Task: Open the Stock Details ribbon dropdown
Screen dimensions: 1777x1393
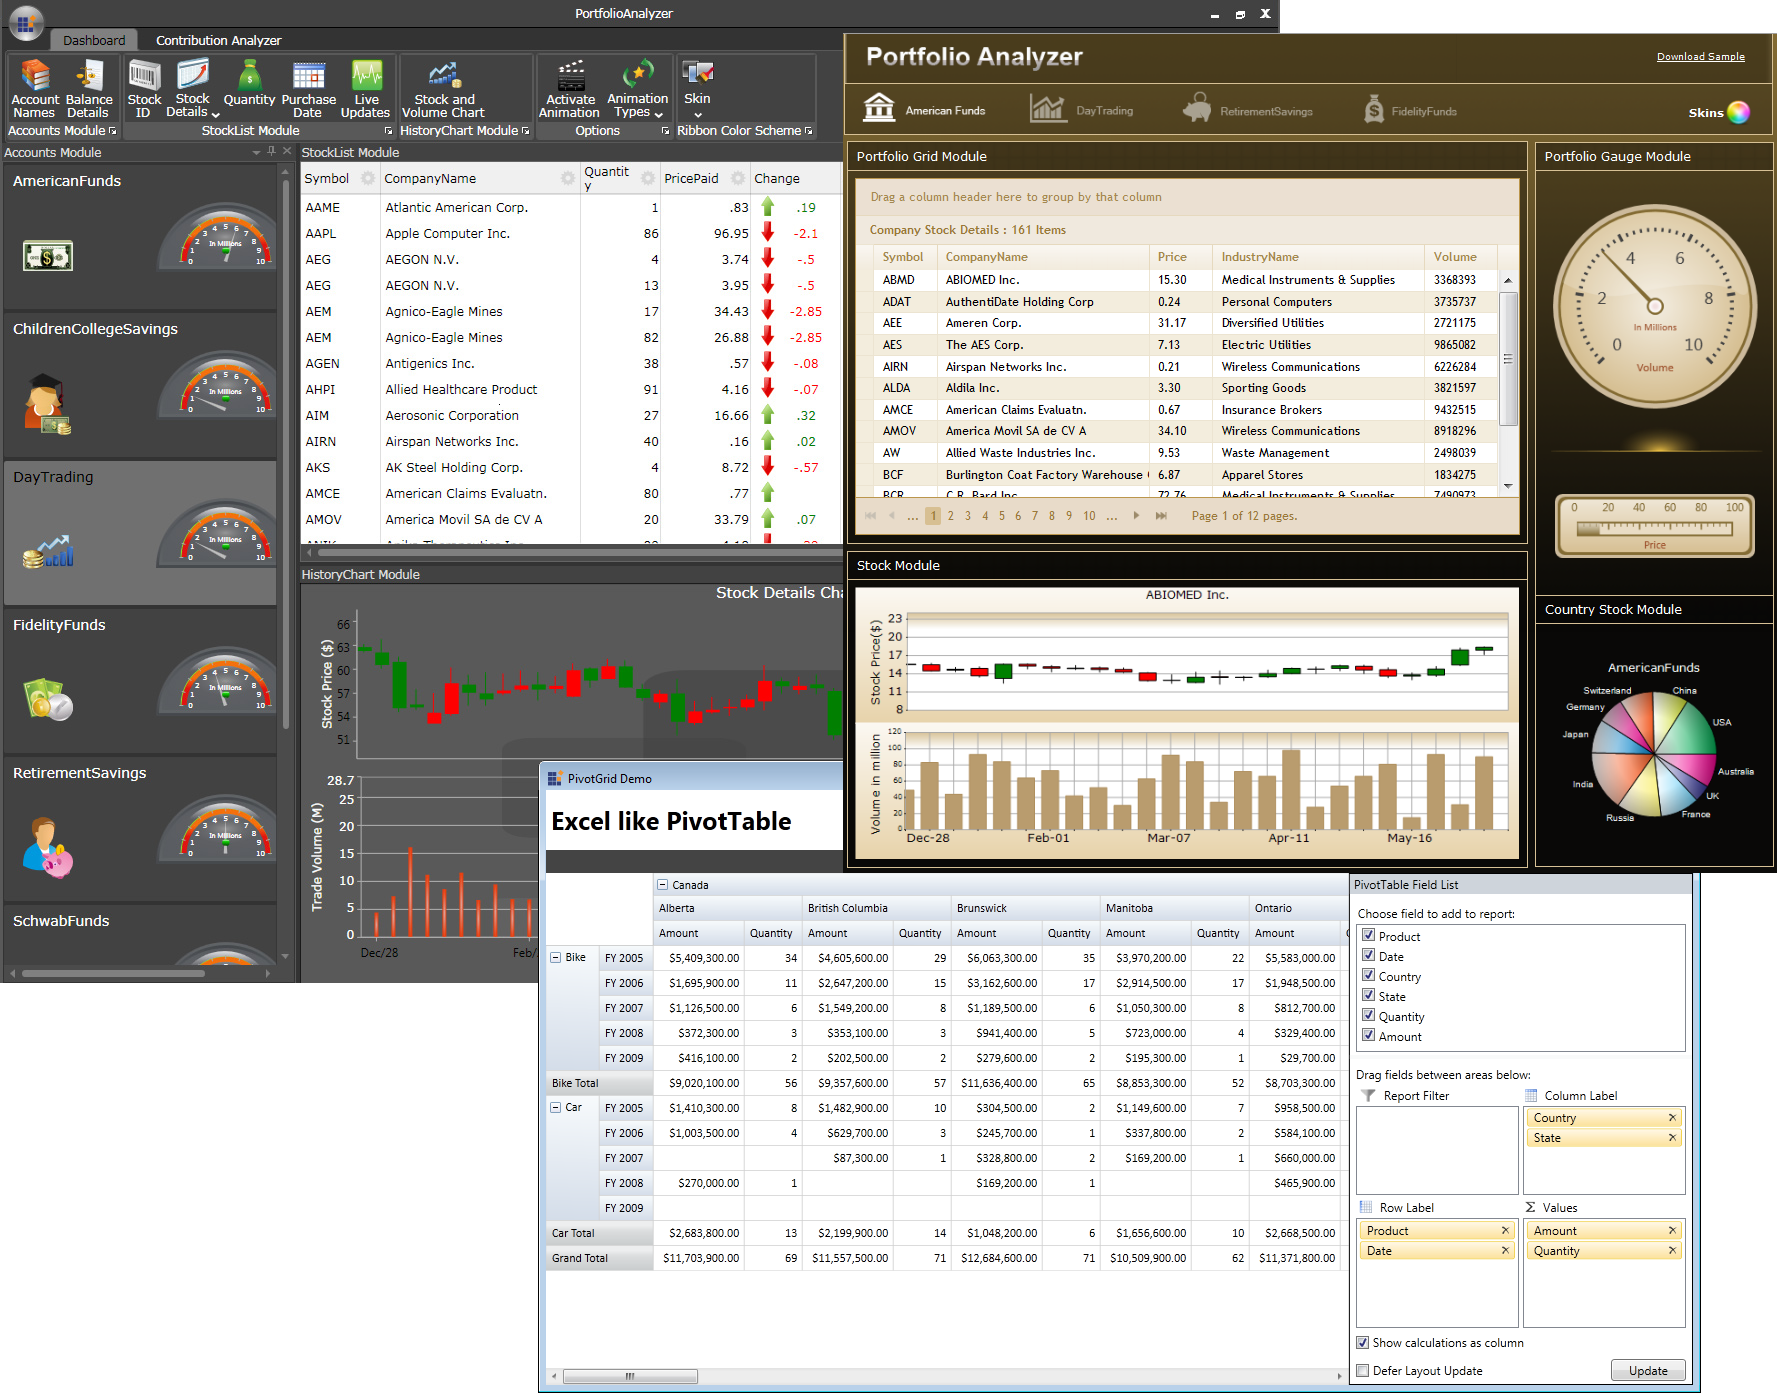Action: (x=193, y=89)
